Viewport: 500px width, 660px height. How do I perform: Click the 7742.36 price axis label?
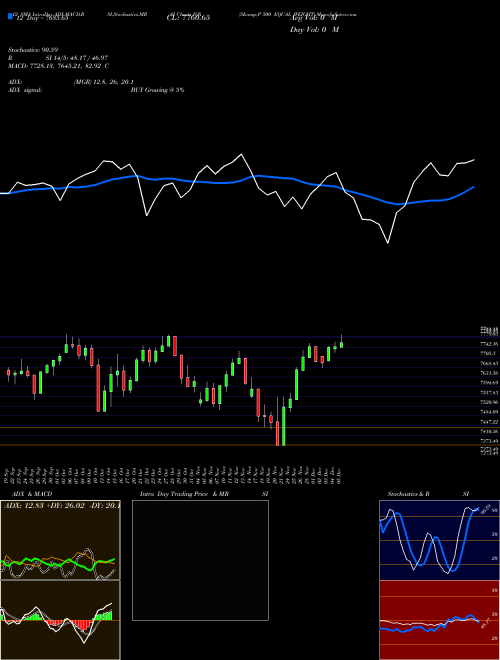(489, 344)
